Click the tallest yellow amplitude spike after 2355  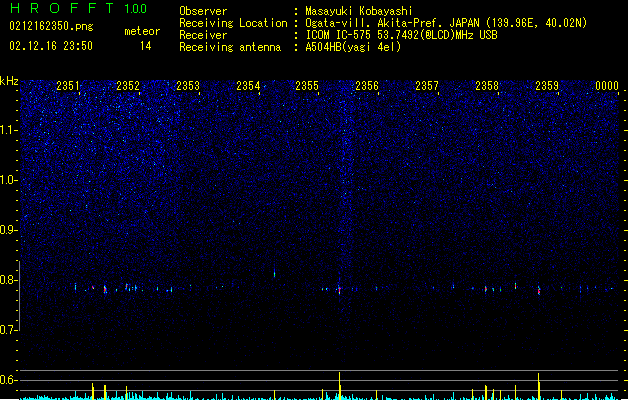pos(339,386)
